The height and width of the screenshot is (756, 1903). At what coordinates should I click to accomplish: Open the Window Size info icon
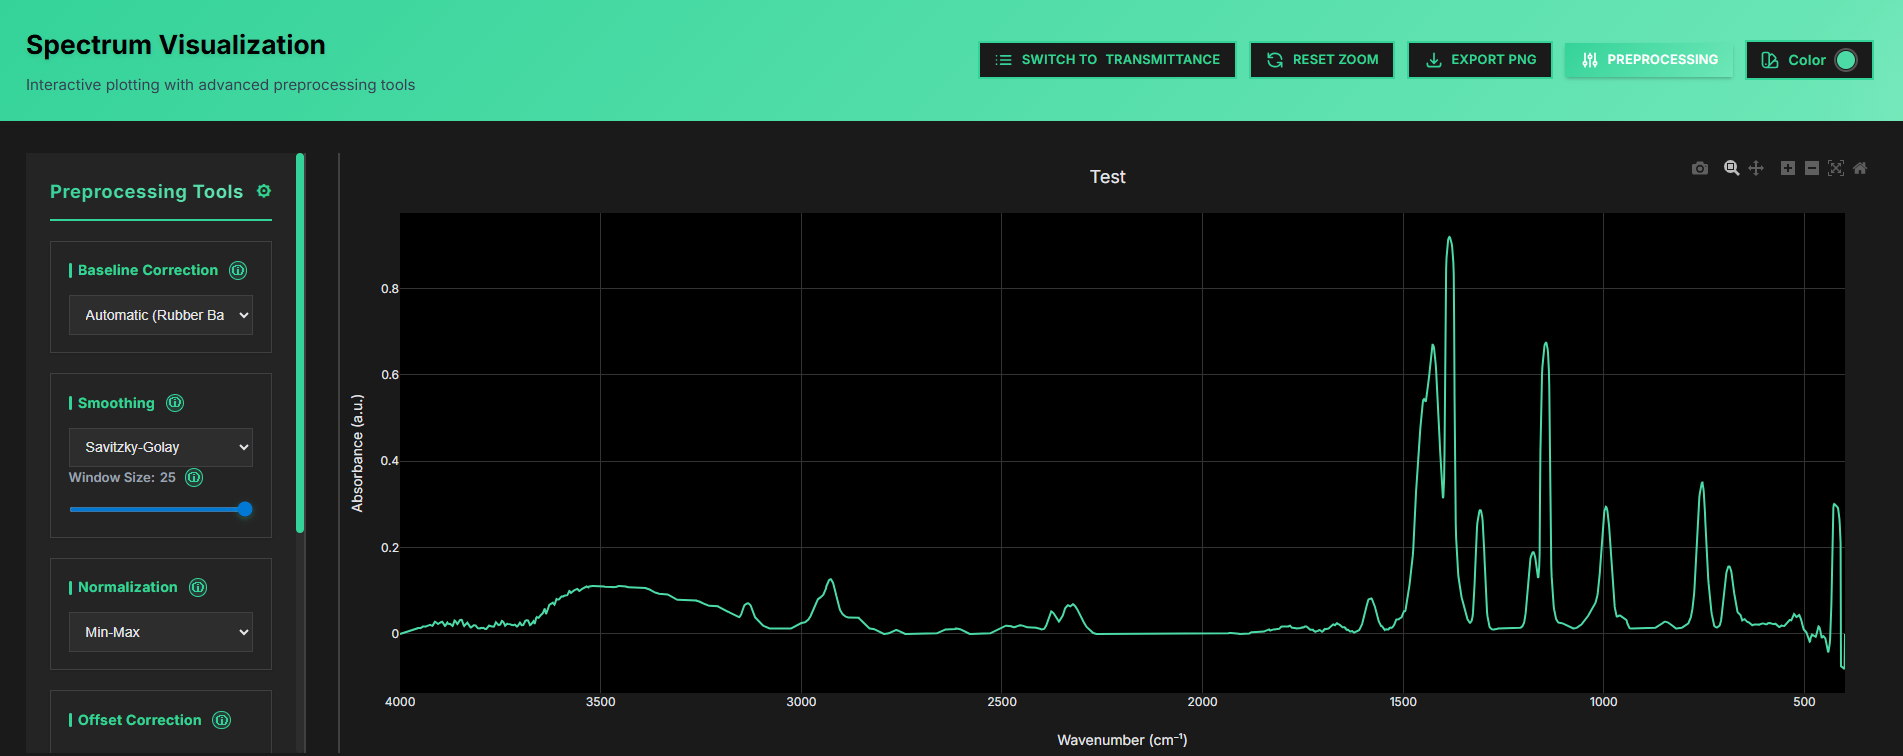(194, 478)
